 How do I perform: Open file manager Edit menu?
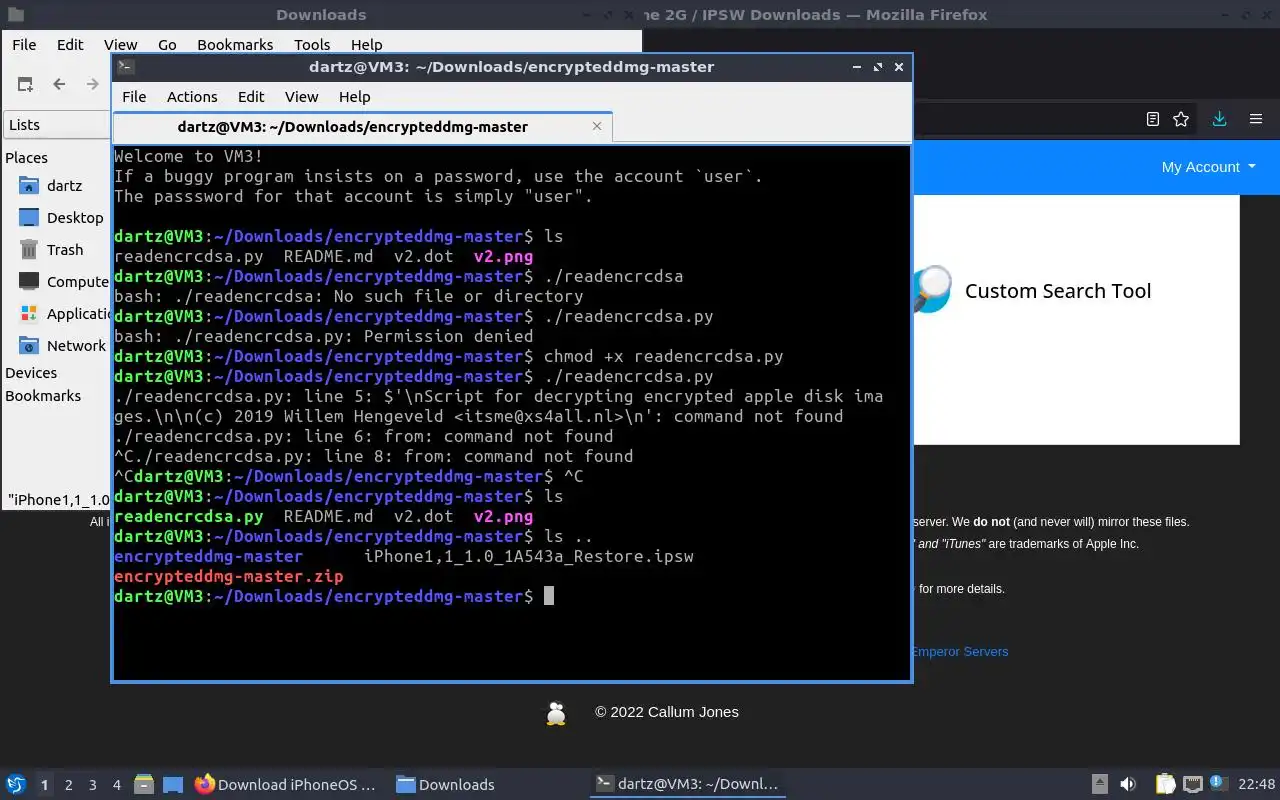click(70, 44)
